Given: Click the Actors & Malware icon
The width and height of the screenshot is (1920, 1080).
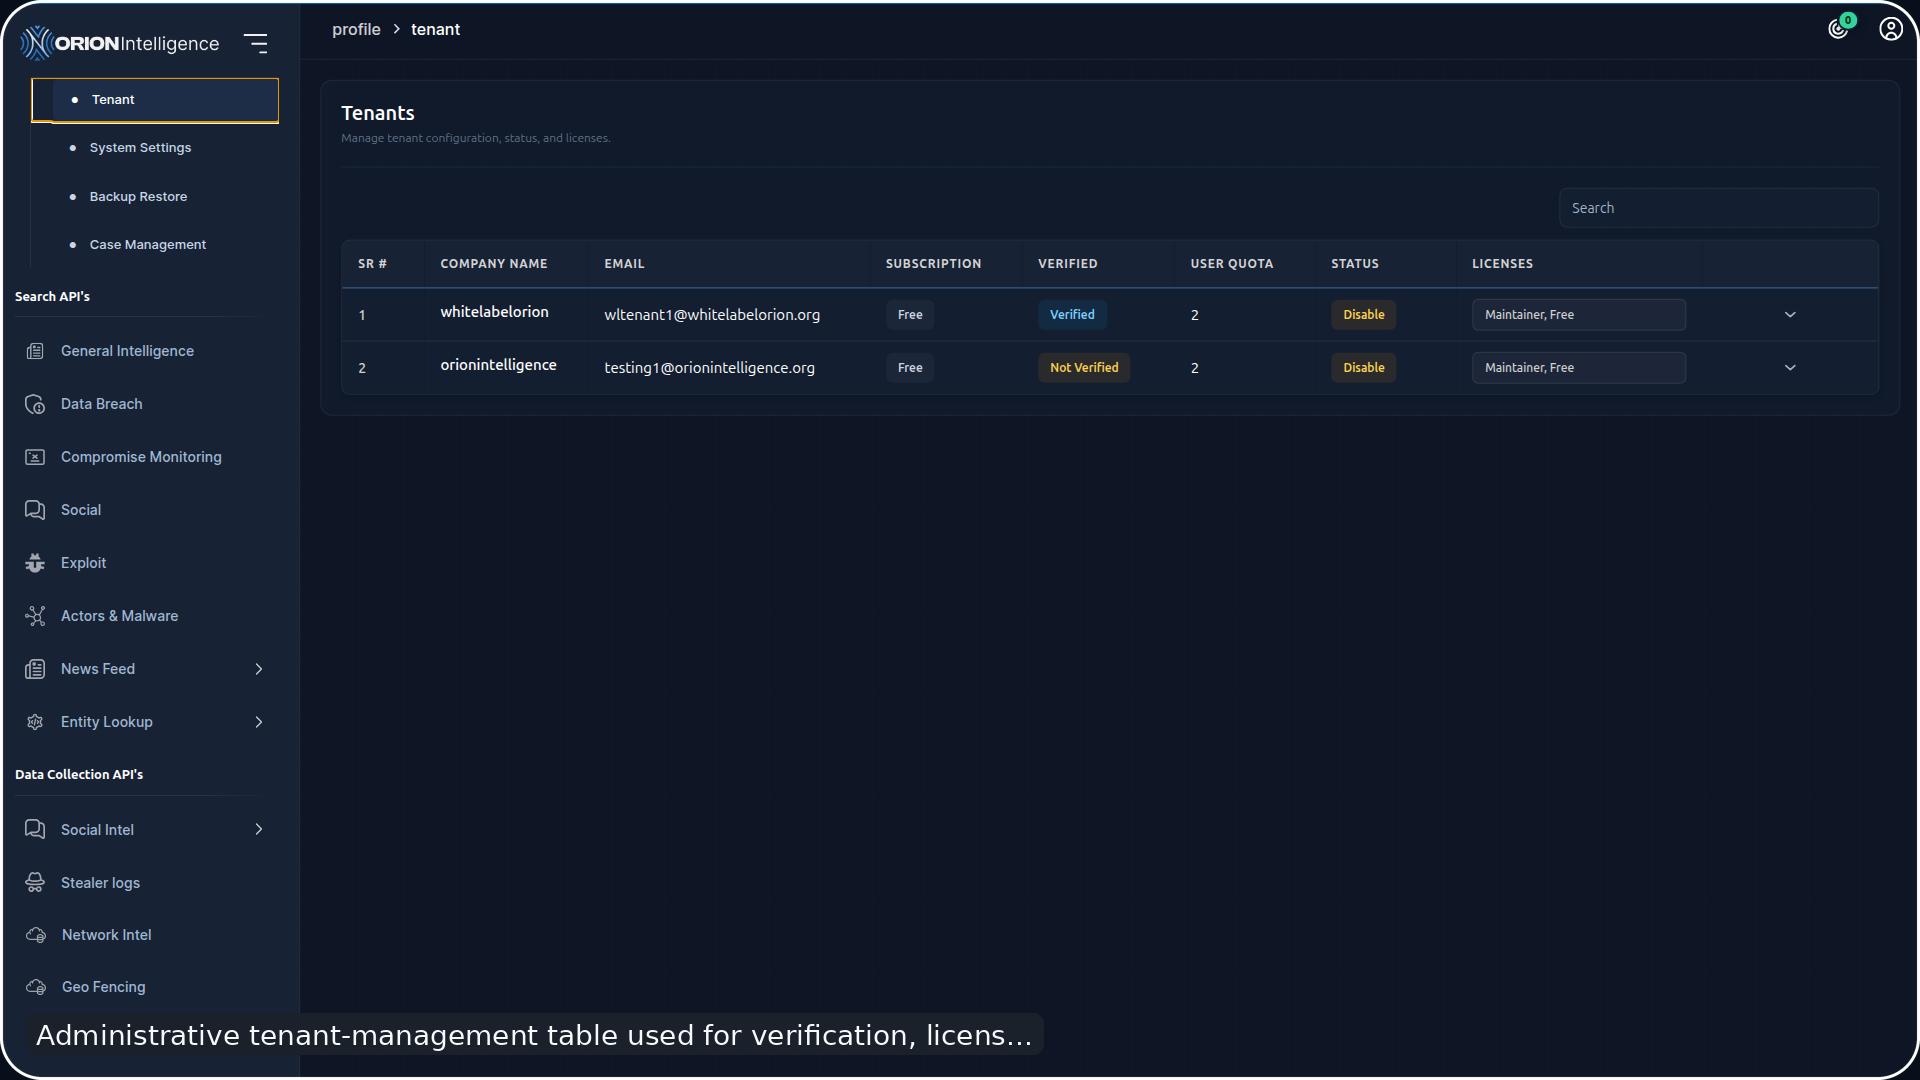Looking at the screenshot, I should point(35,616).
